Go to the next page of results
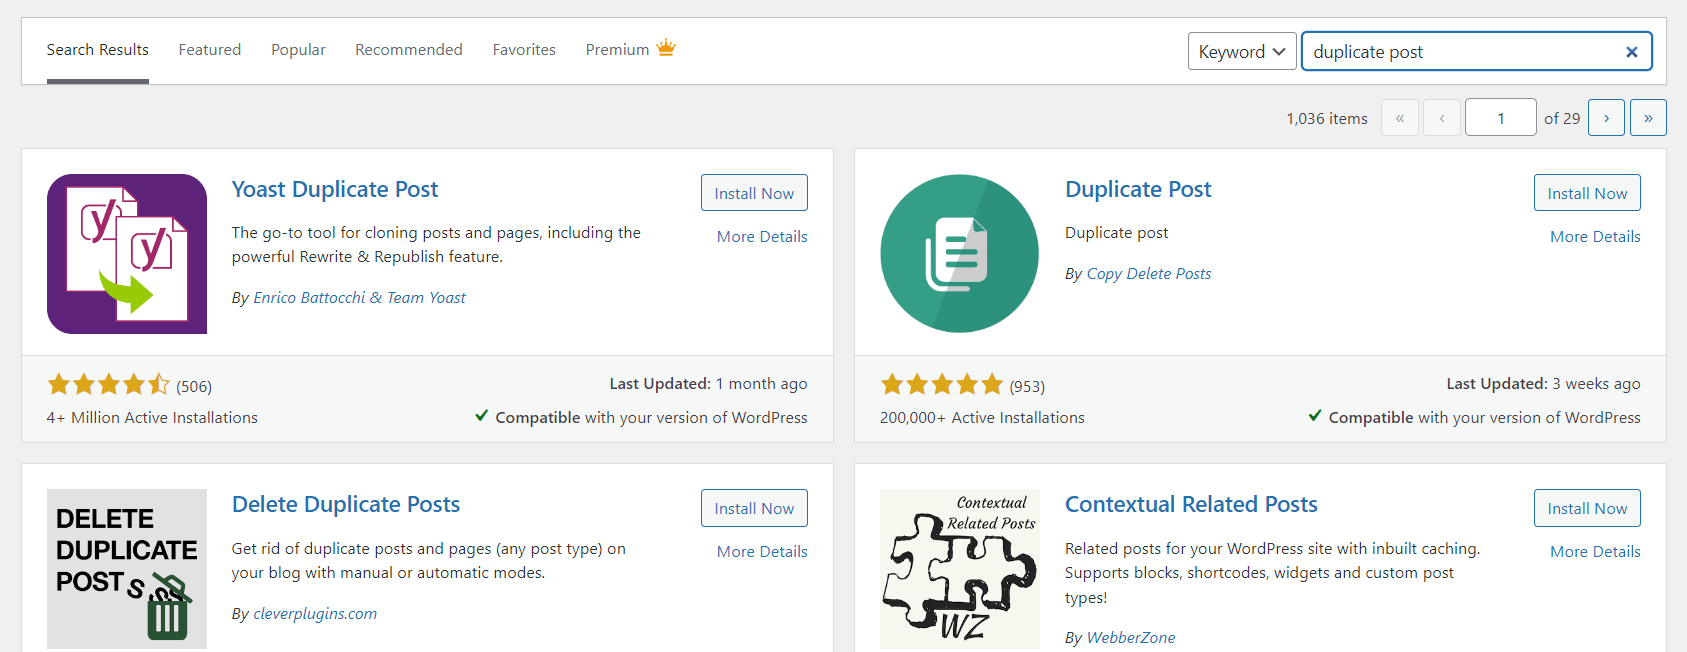 tap(1606, 118)
